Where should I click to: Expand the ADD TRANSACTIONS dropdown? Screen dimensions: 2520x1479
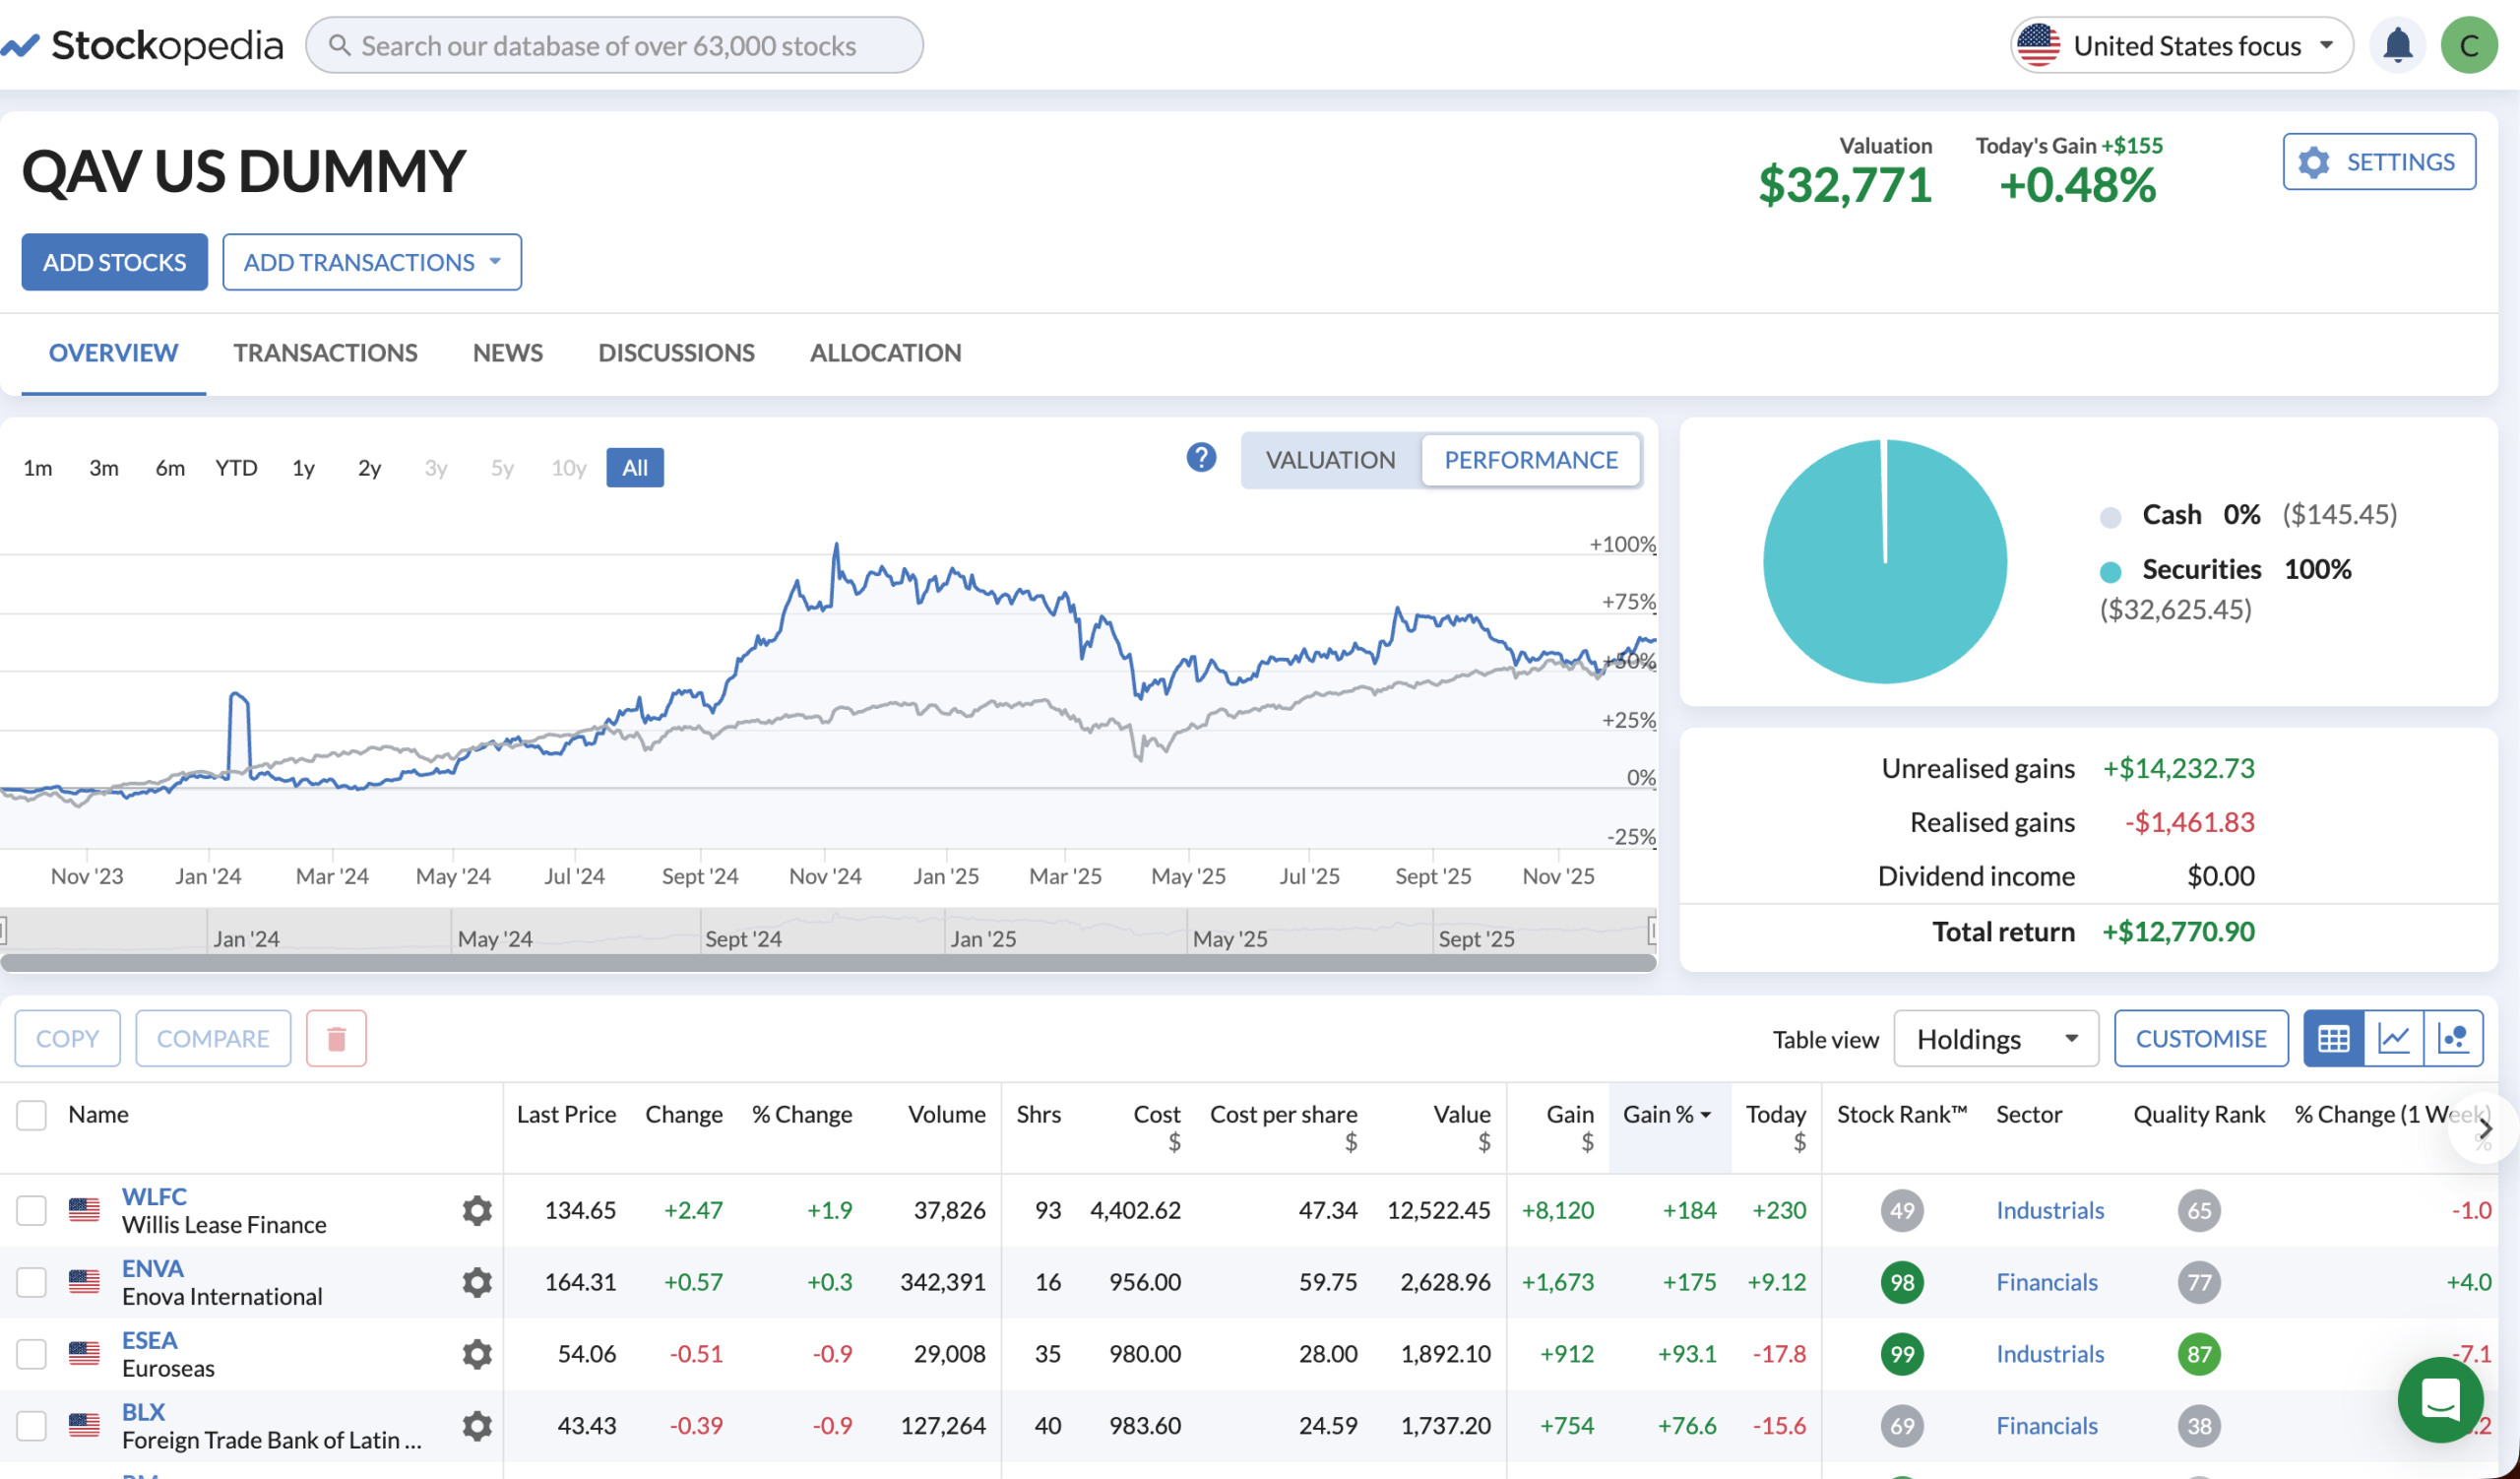pyautogui.click(x=371, y=261)
